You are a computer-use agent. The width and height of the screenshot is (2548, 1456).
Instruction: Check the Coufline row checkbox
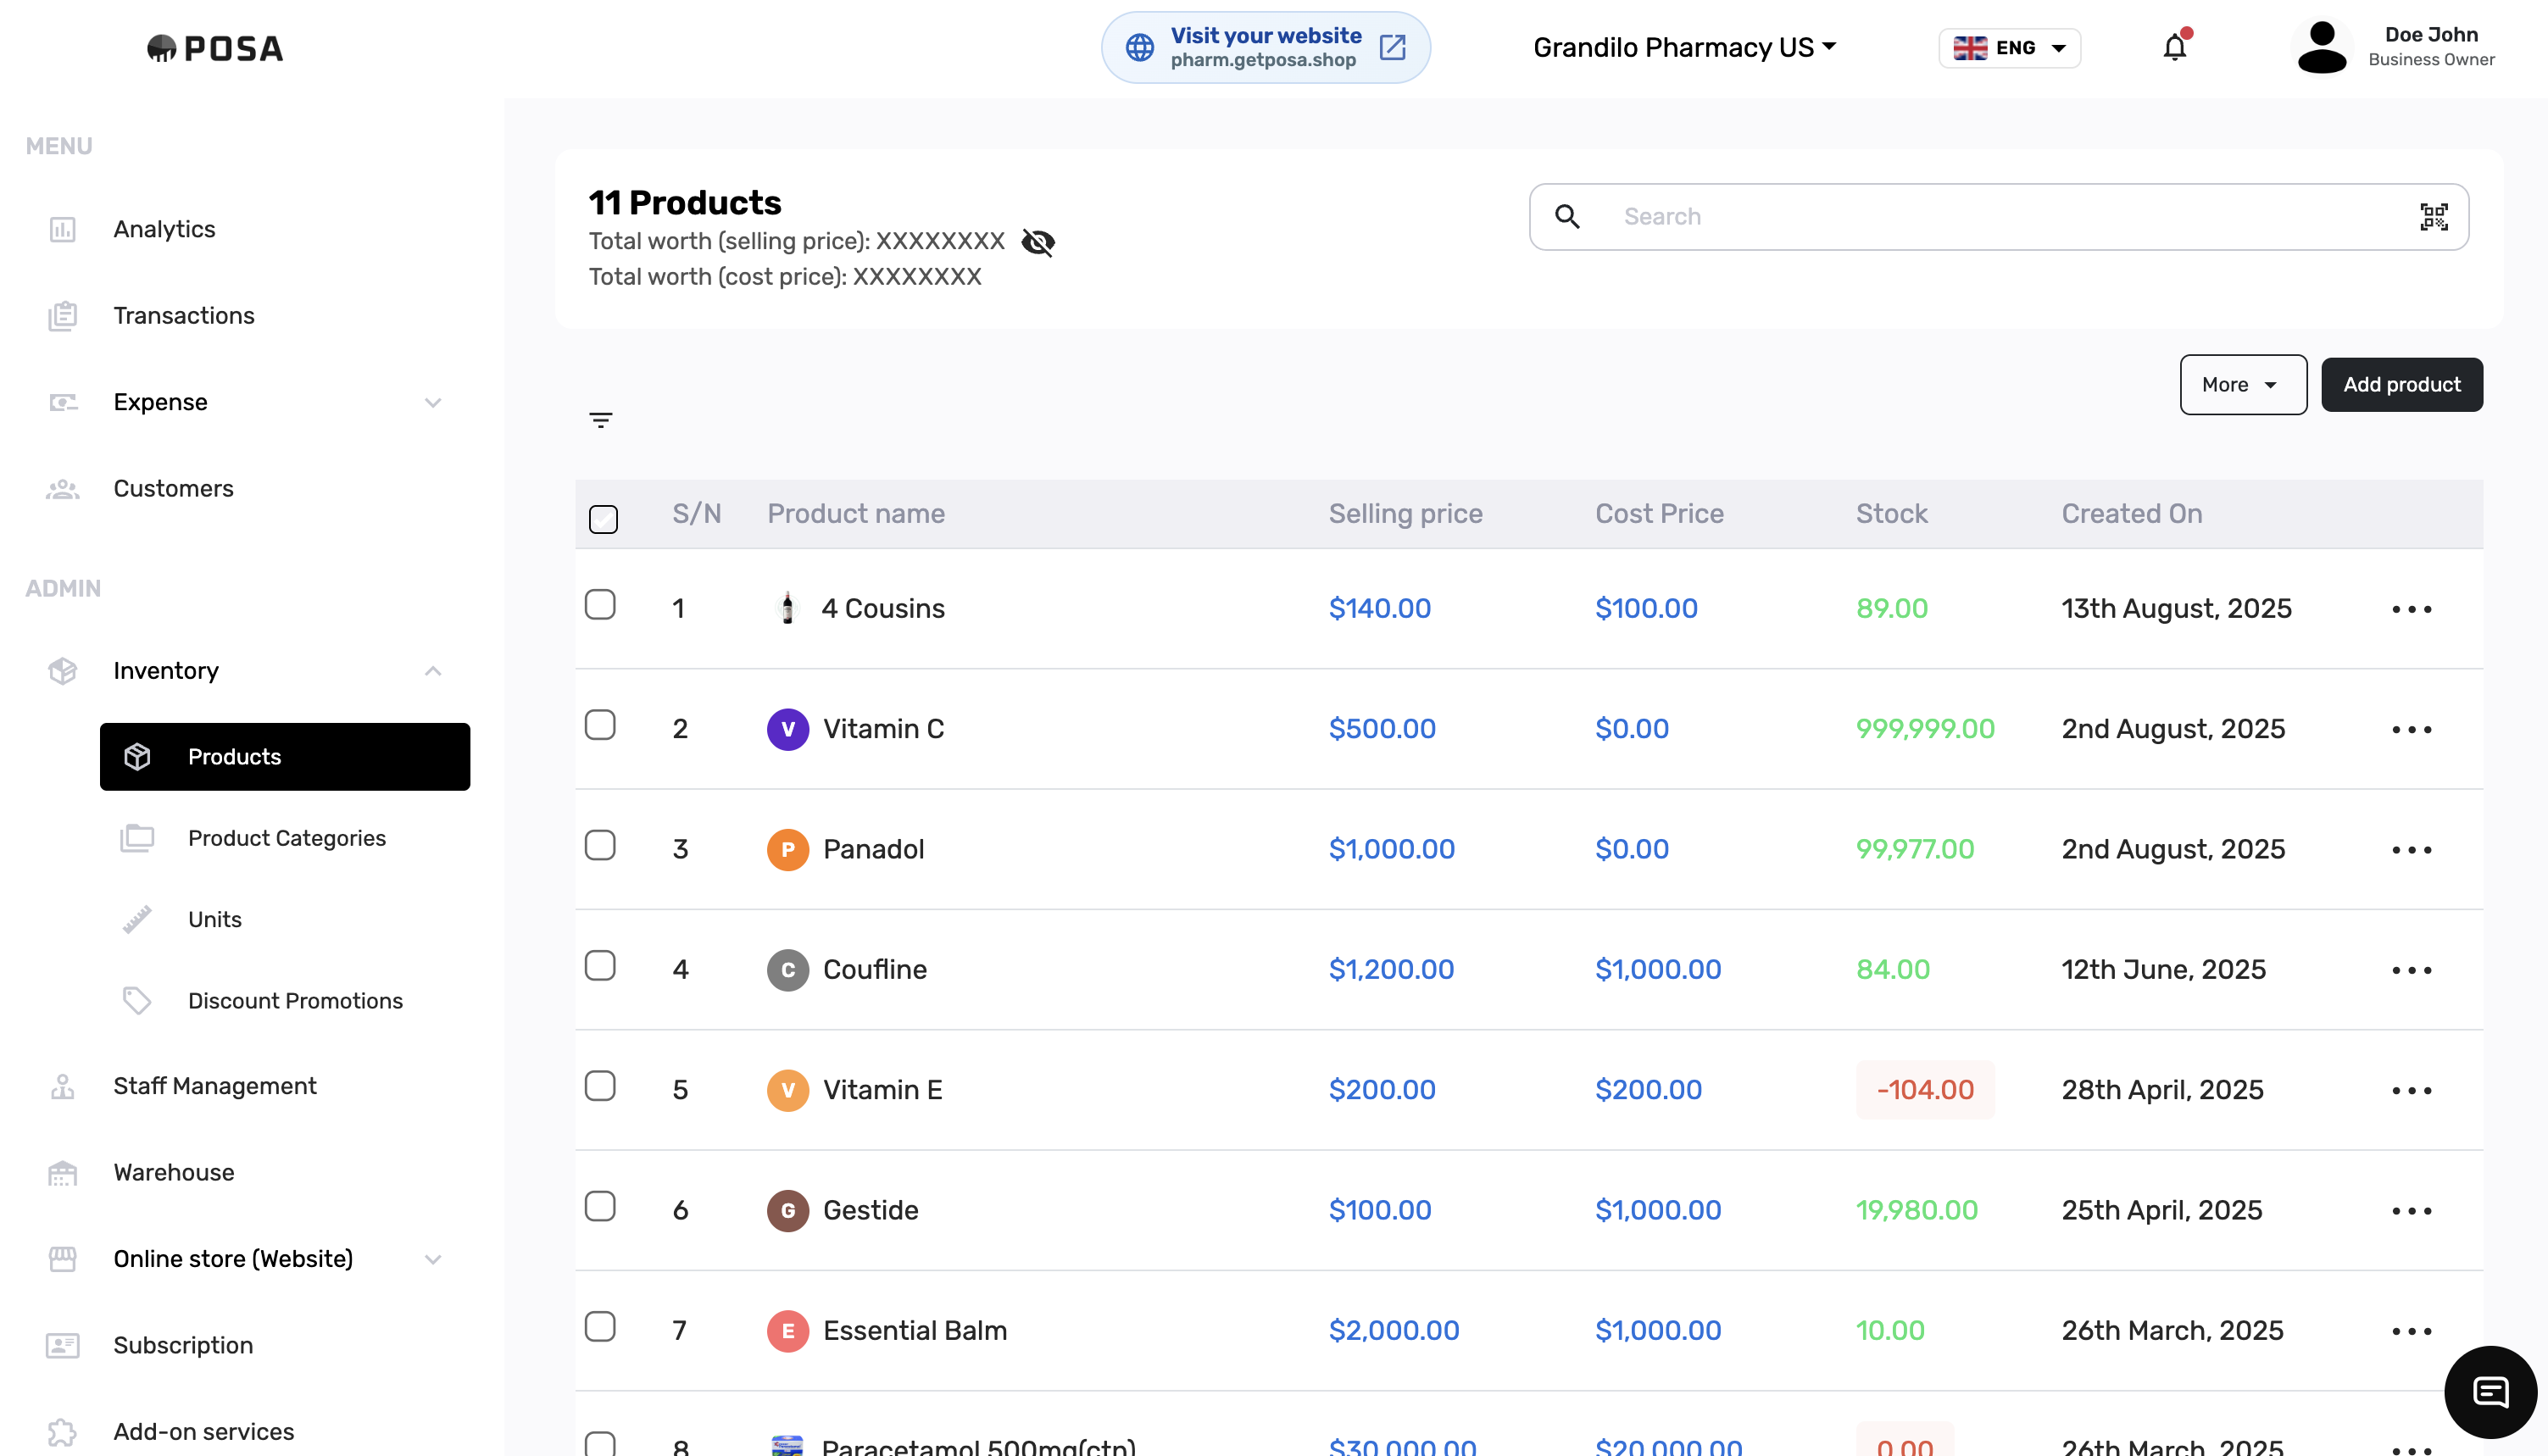600,966
